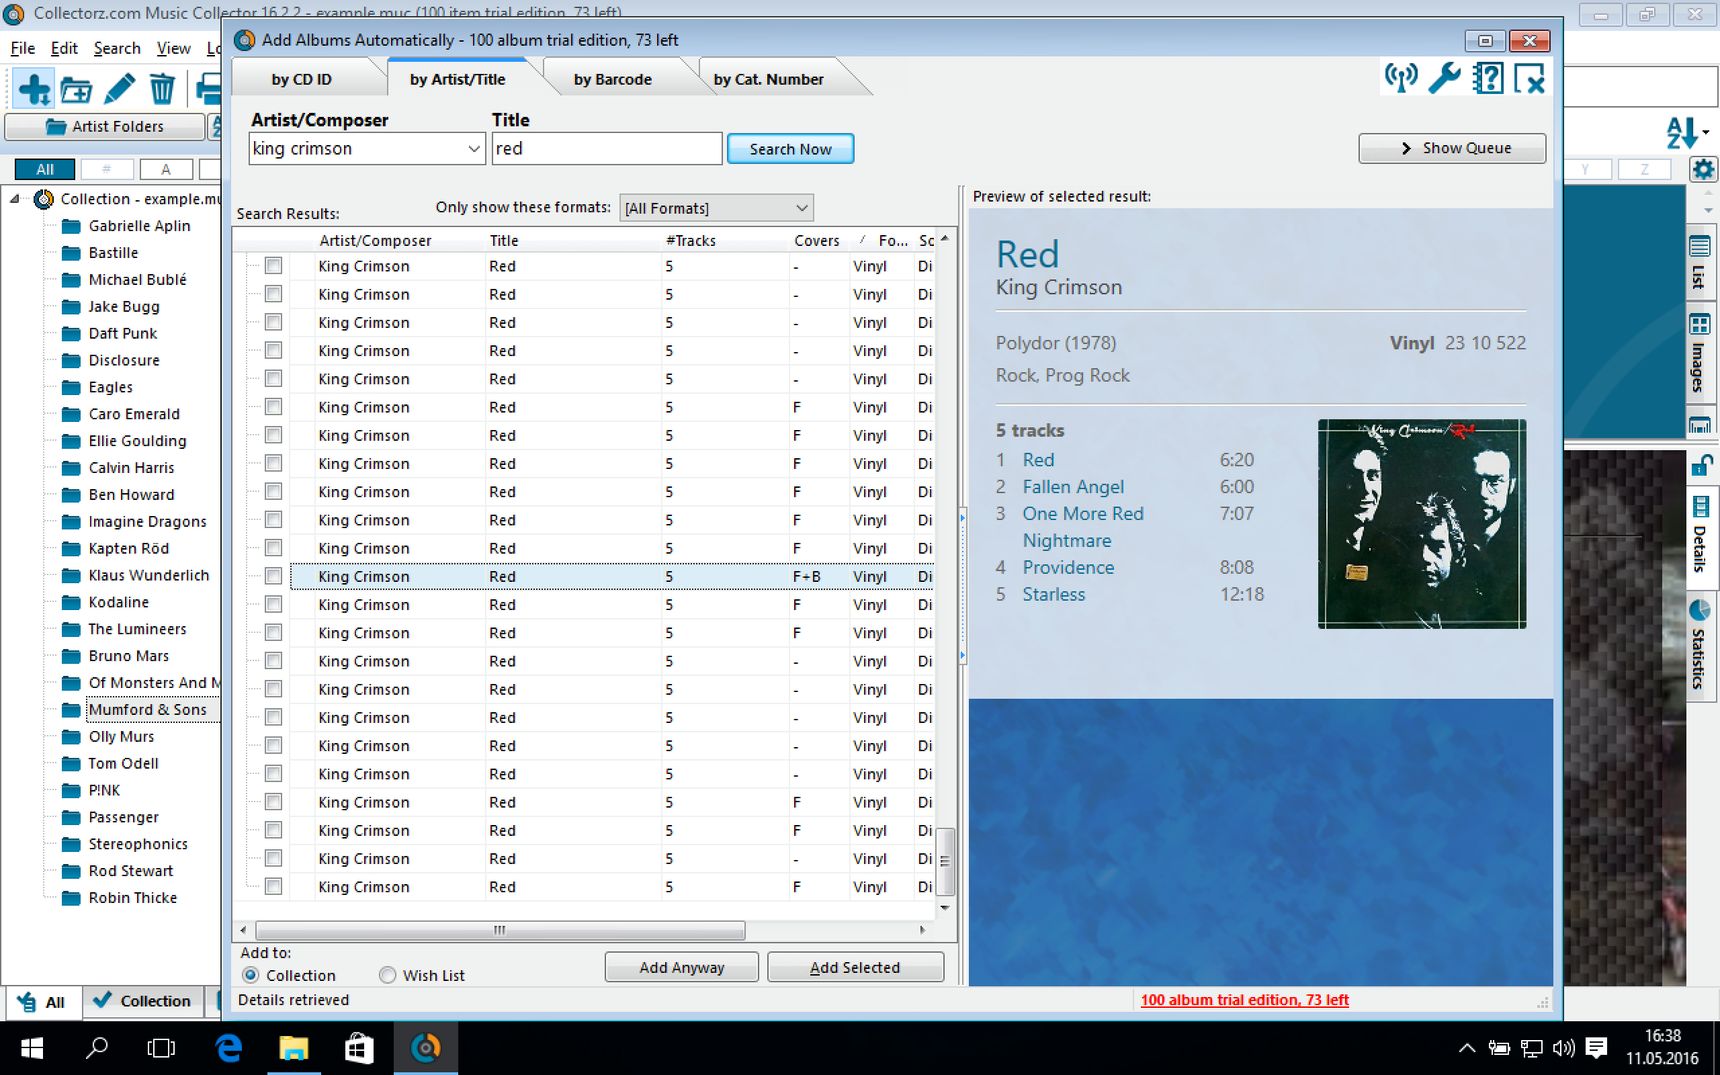Select the Wish List radio button
The width and height of the screenshot is (1720, 1075).
tap(387, 975)
